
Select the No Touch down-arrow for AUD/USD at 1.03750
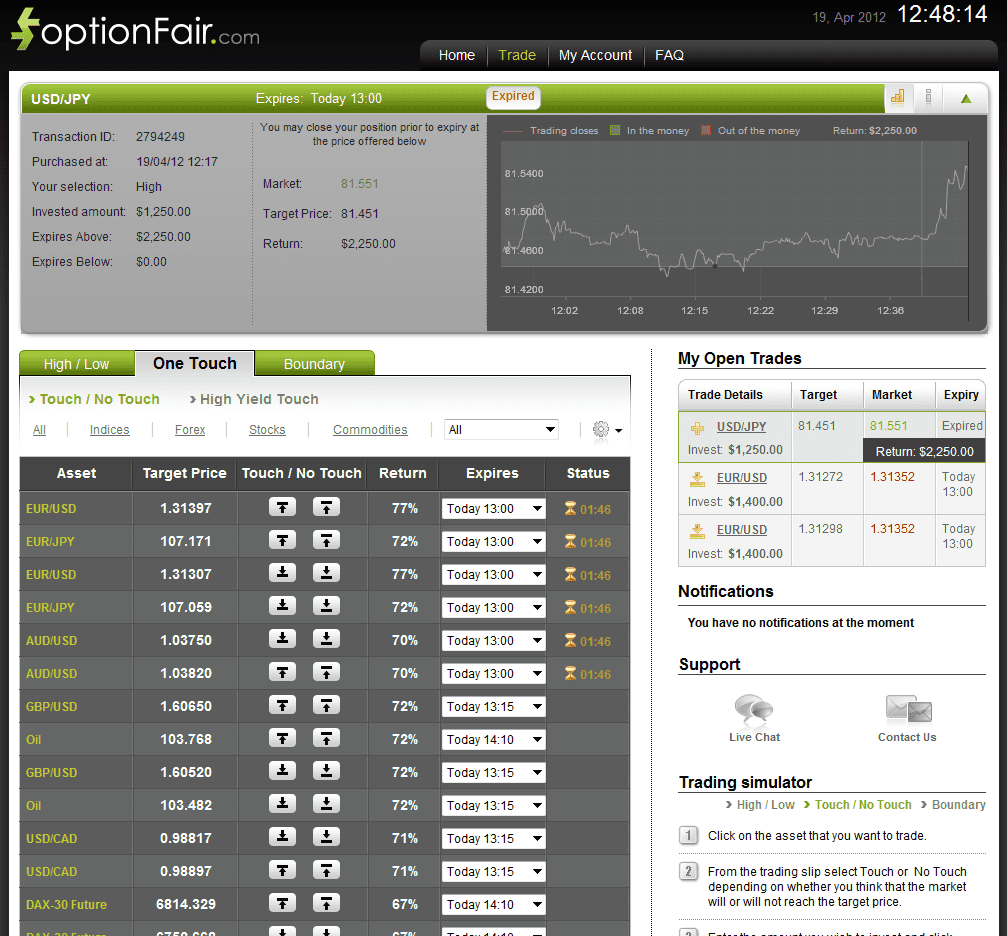(326, 640)
